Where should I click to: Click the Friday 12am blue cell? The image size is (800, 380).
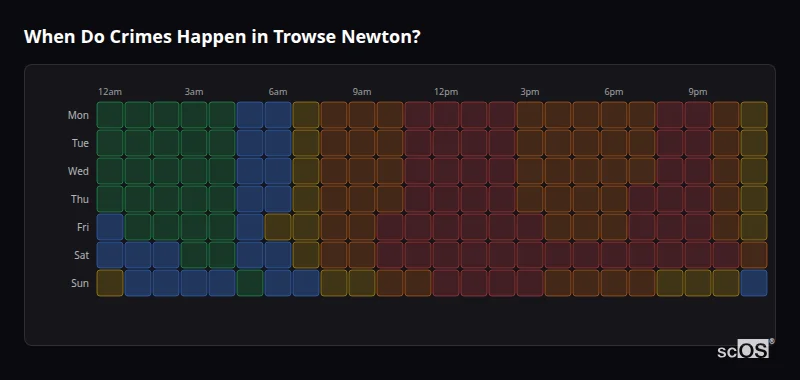[110, 227]
